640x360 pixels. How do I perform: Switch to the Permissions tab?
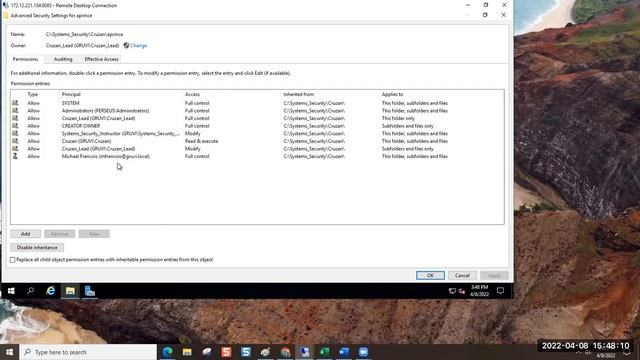point(25,59)
